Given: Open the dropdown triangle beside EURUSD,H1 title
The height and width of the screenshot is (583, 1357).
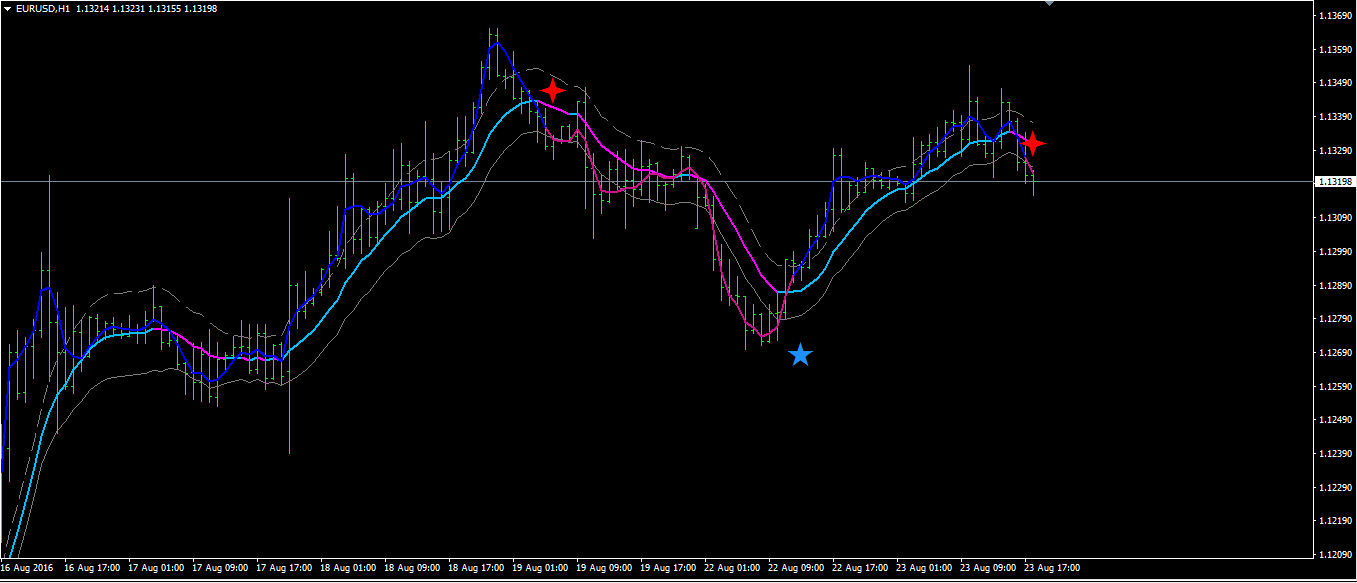Looking at the screenshot, I should pos(8,9).
